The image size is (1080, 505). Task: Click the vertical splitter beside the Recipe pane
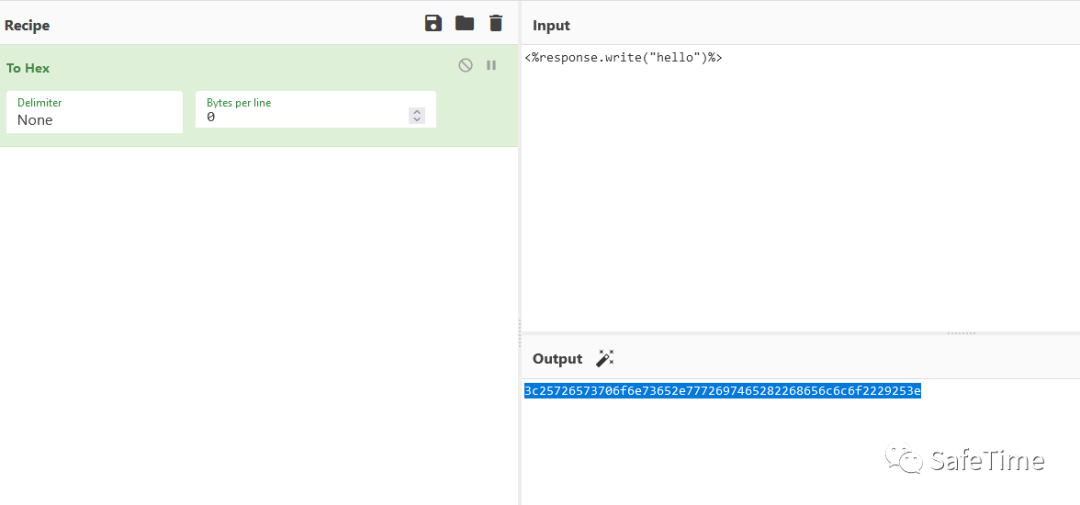519,327
